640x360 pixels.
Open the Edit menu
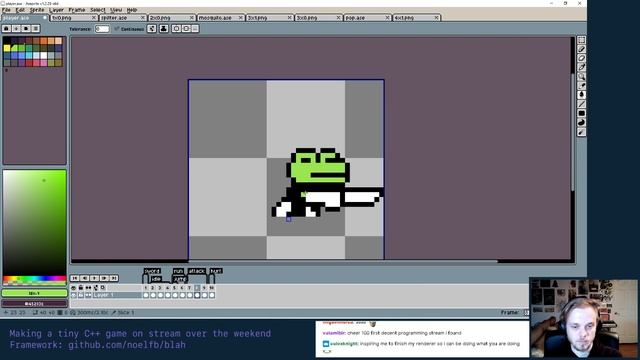[20, 10]
